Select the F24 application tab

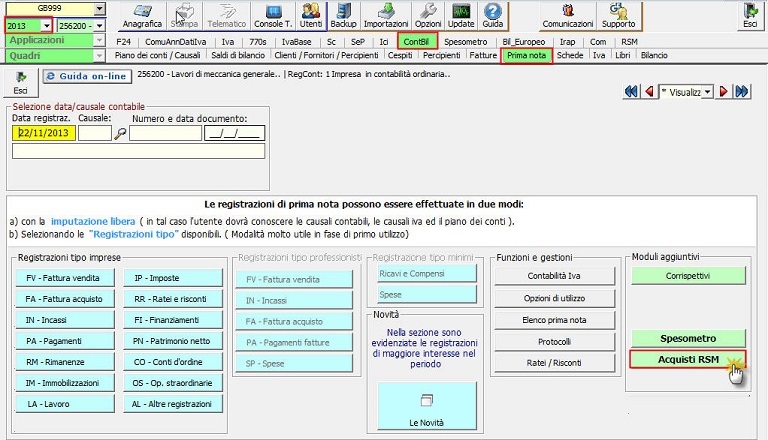click(123, 42)
